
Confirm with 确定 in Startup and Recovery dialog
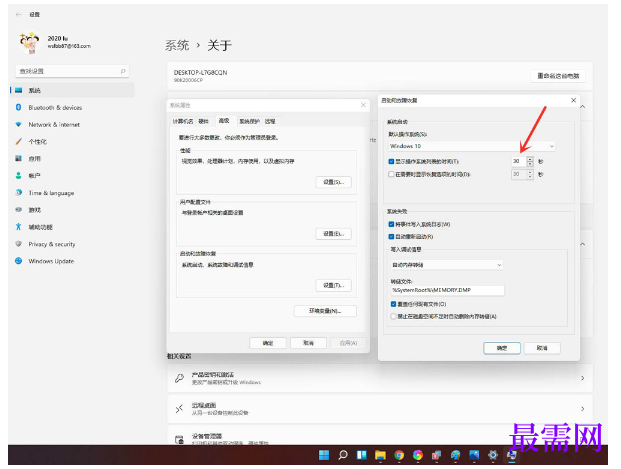[502, 348]
